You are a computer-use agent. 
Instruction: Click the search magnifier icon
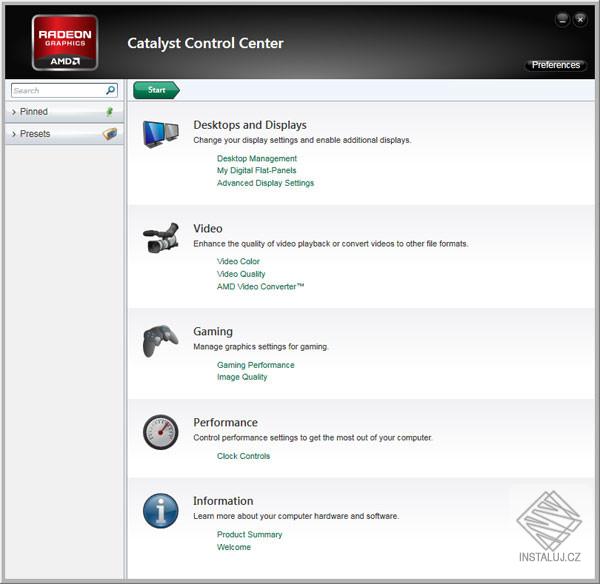(110, 90)
